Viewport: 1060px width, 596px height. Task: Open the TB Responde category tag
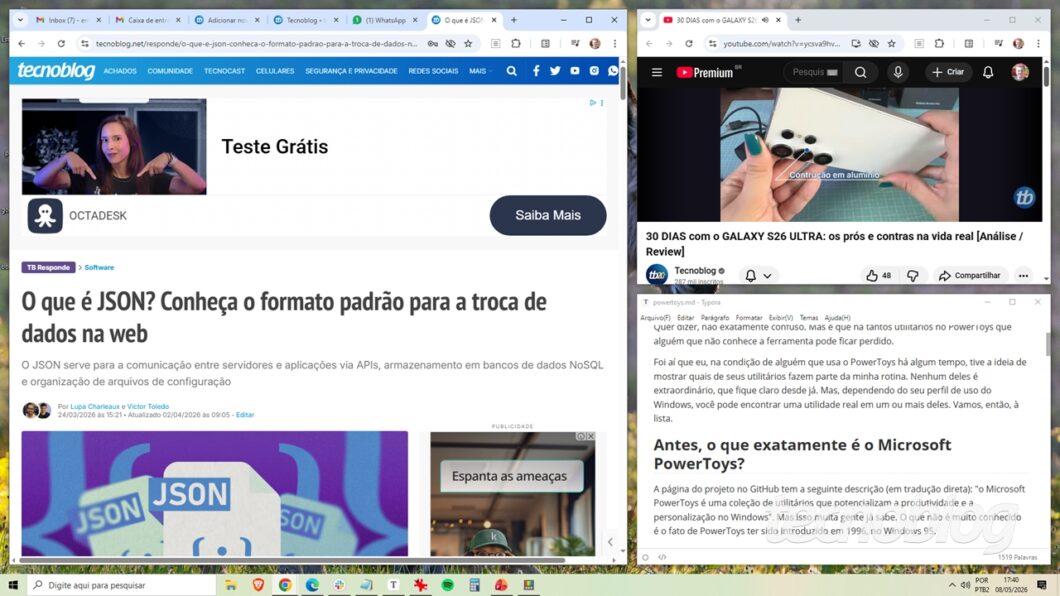click(x=48, y=268)
